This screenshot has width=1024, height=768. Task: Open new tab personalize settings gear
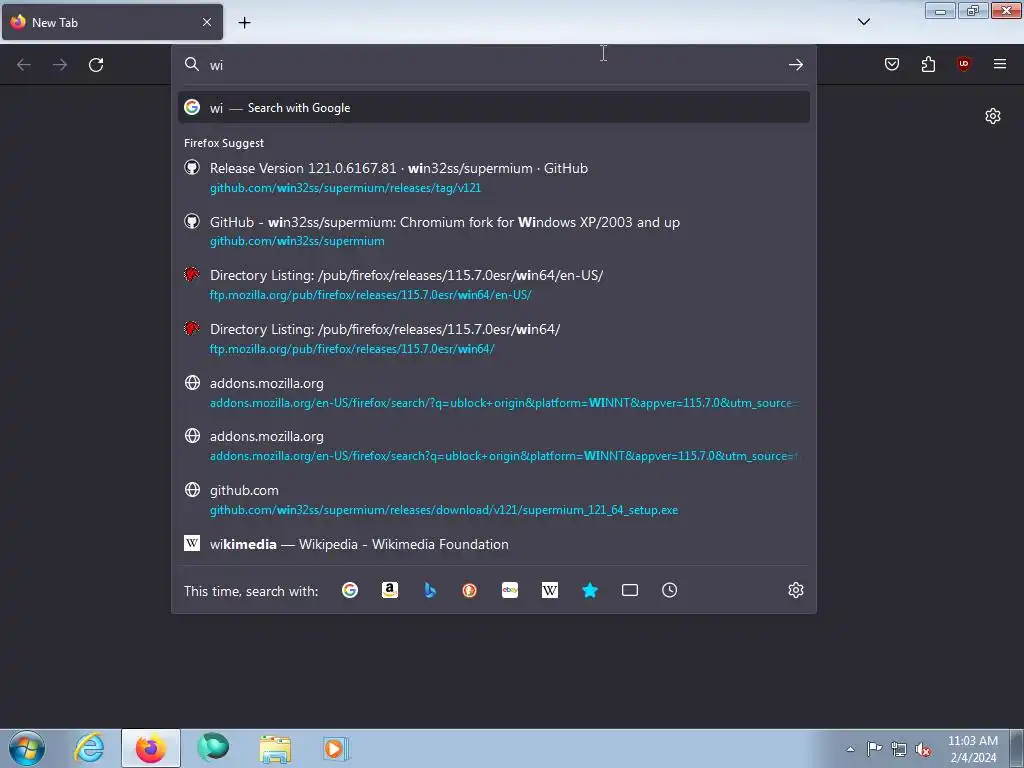993,116
